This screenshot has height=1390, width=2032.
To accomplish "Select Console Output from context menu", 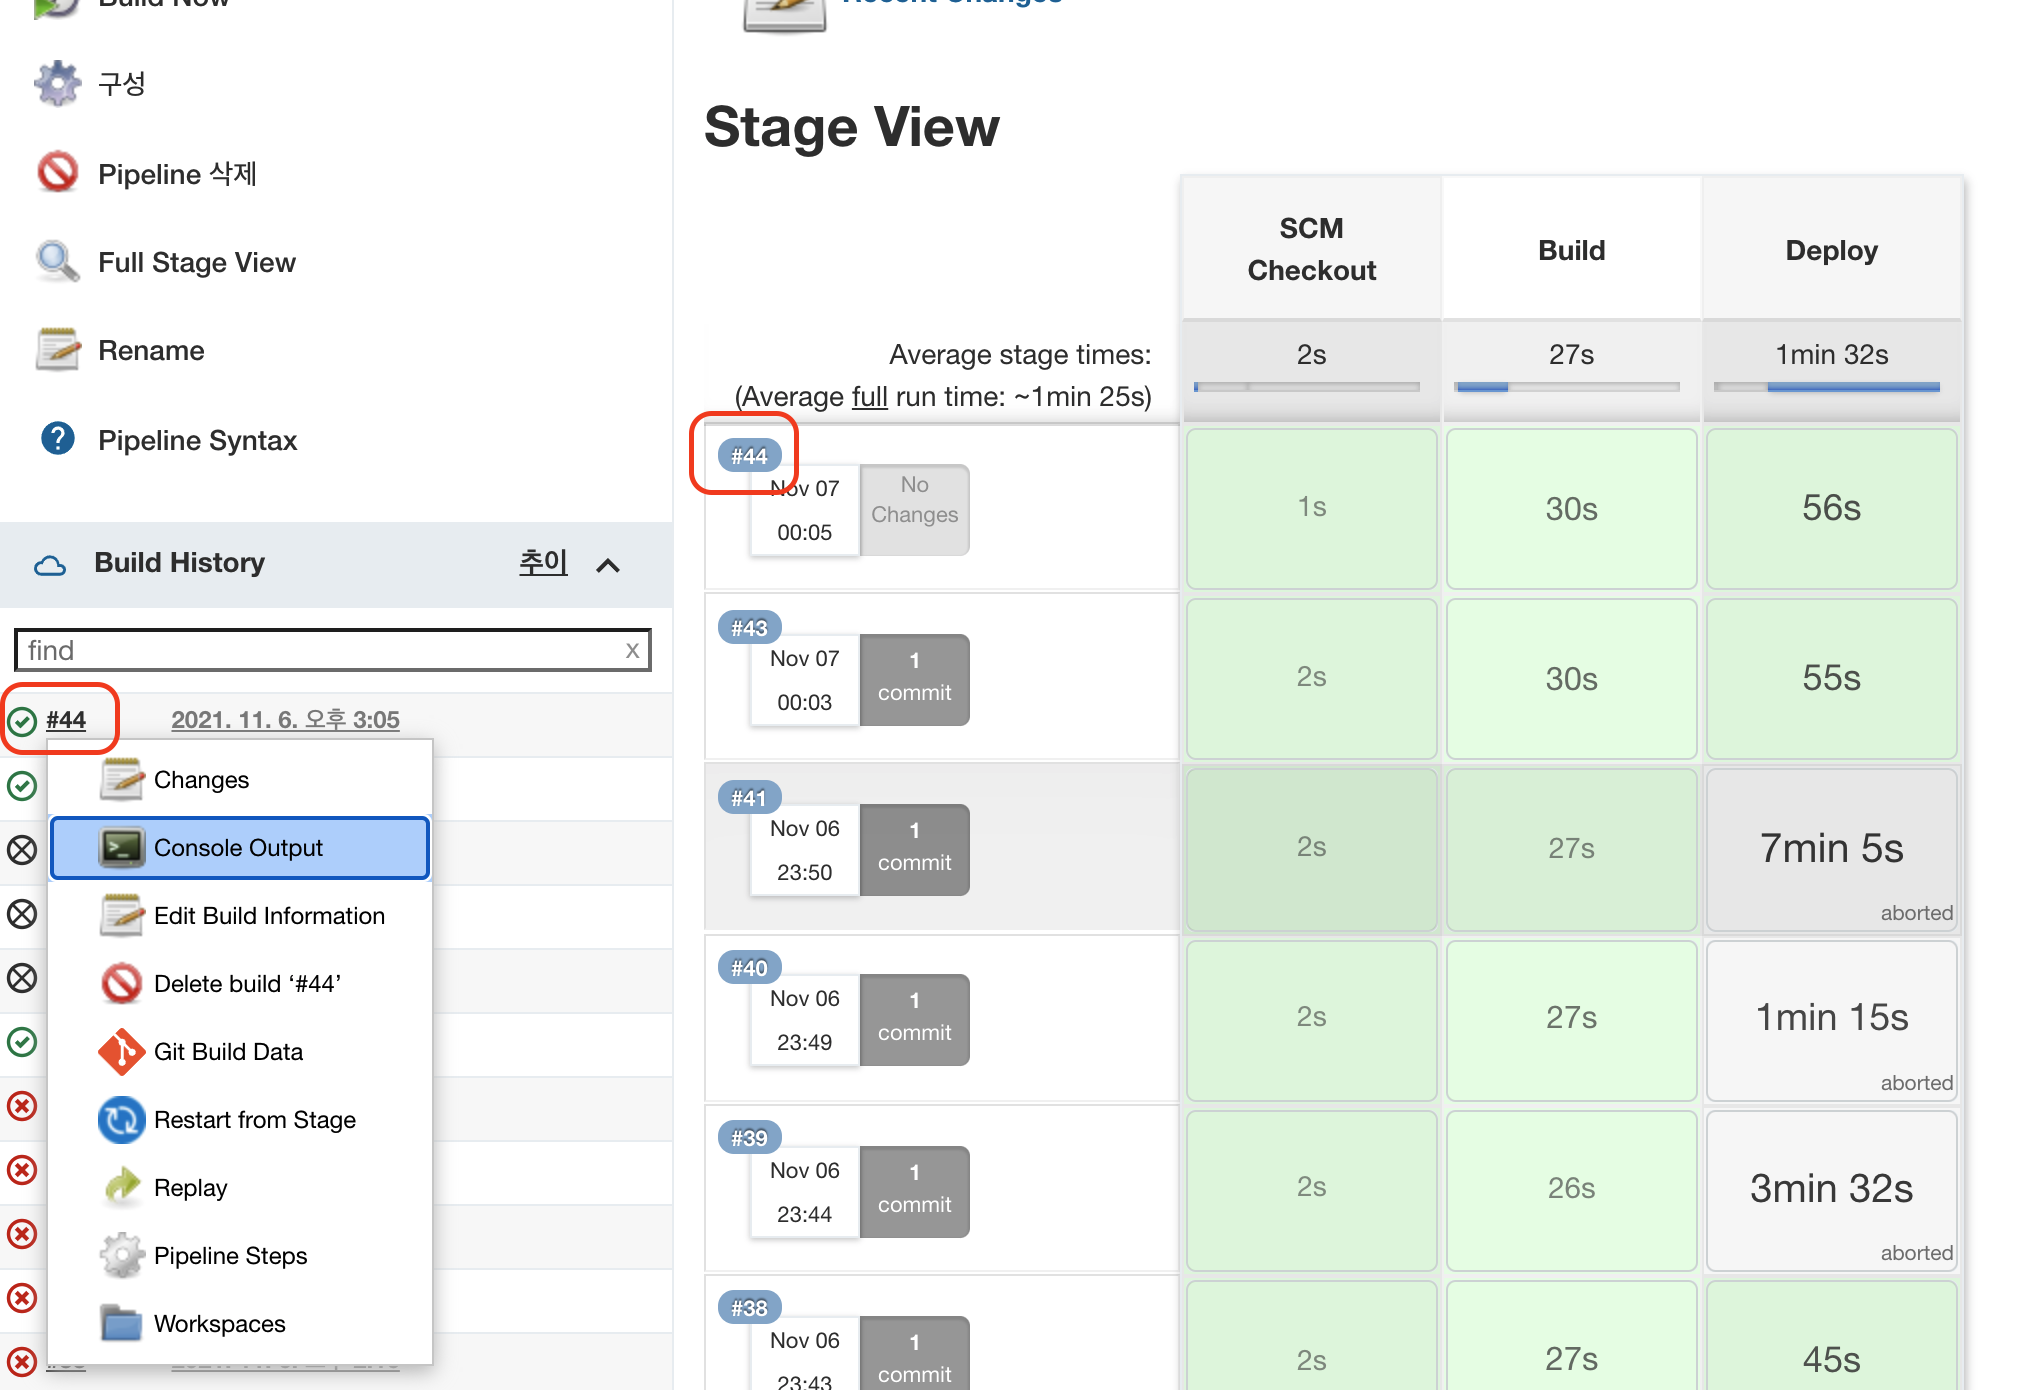I will pyautogui.click(x=240, y=848).
